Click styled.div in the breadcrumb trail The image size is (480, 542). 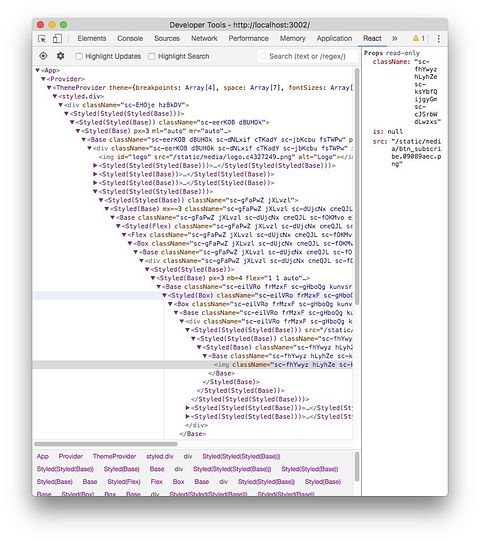click(x=160, y=456)
